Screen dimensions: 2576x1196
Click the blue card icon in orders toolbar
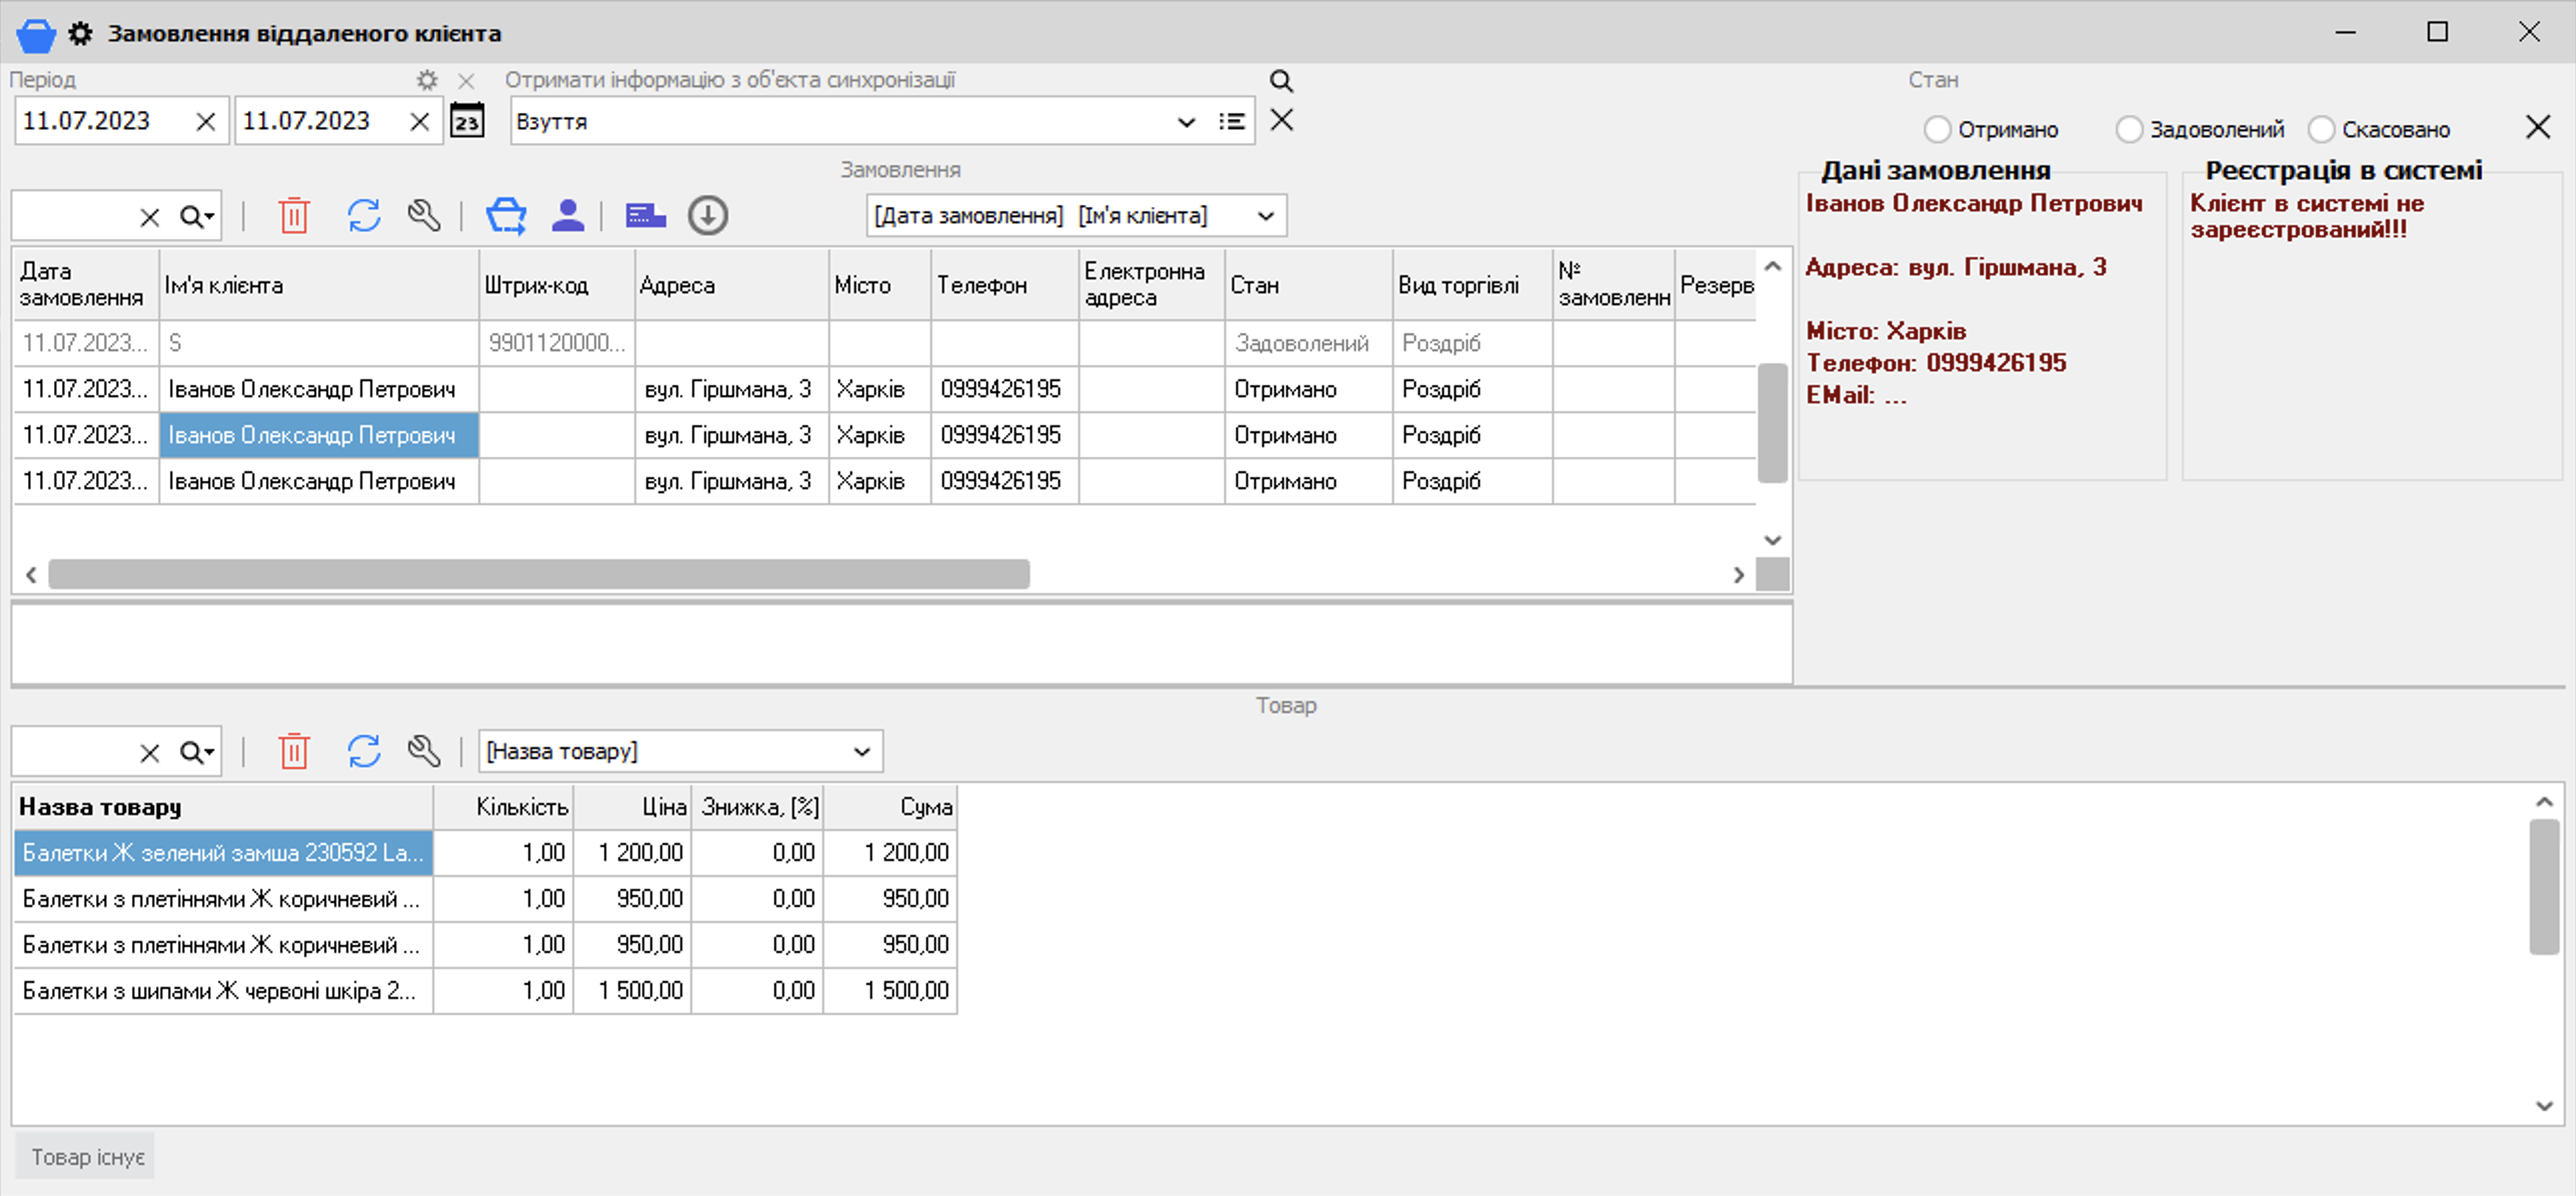645,216
